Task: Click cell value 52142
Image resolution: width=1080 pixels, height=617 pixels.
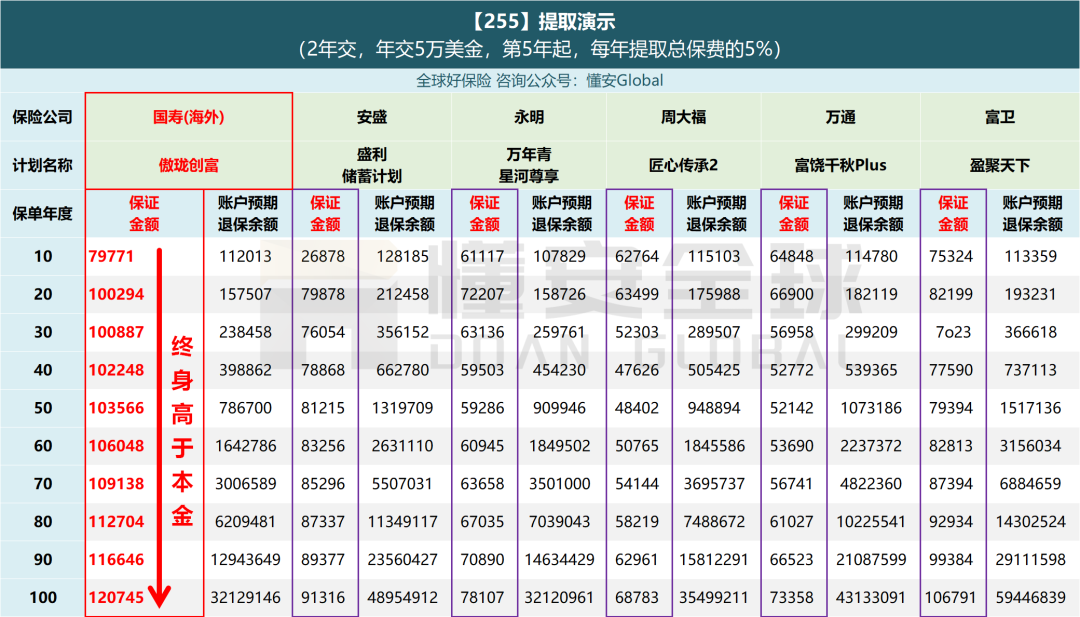Action: pyautogui.click(x=792, y=408)
